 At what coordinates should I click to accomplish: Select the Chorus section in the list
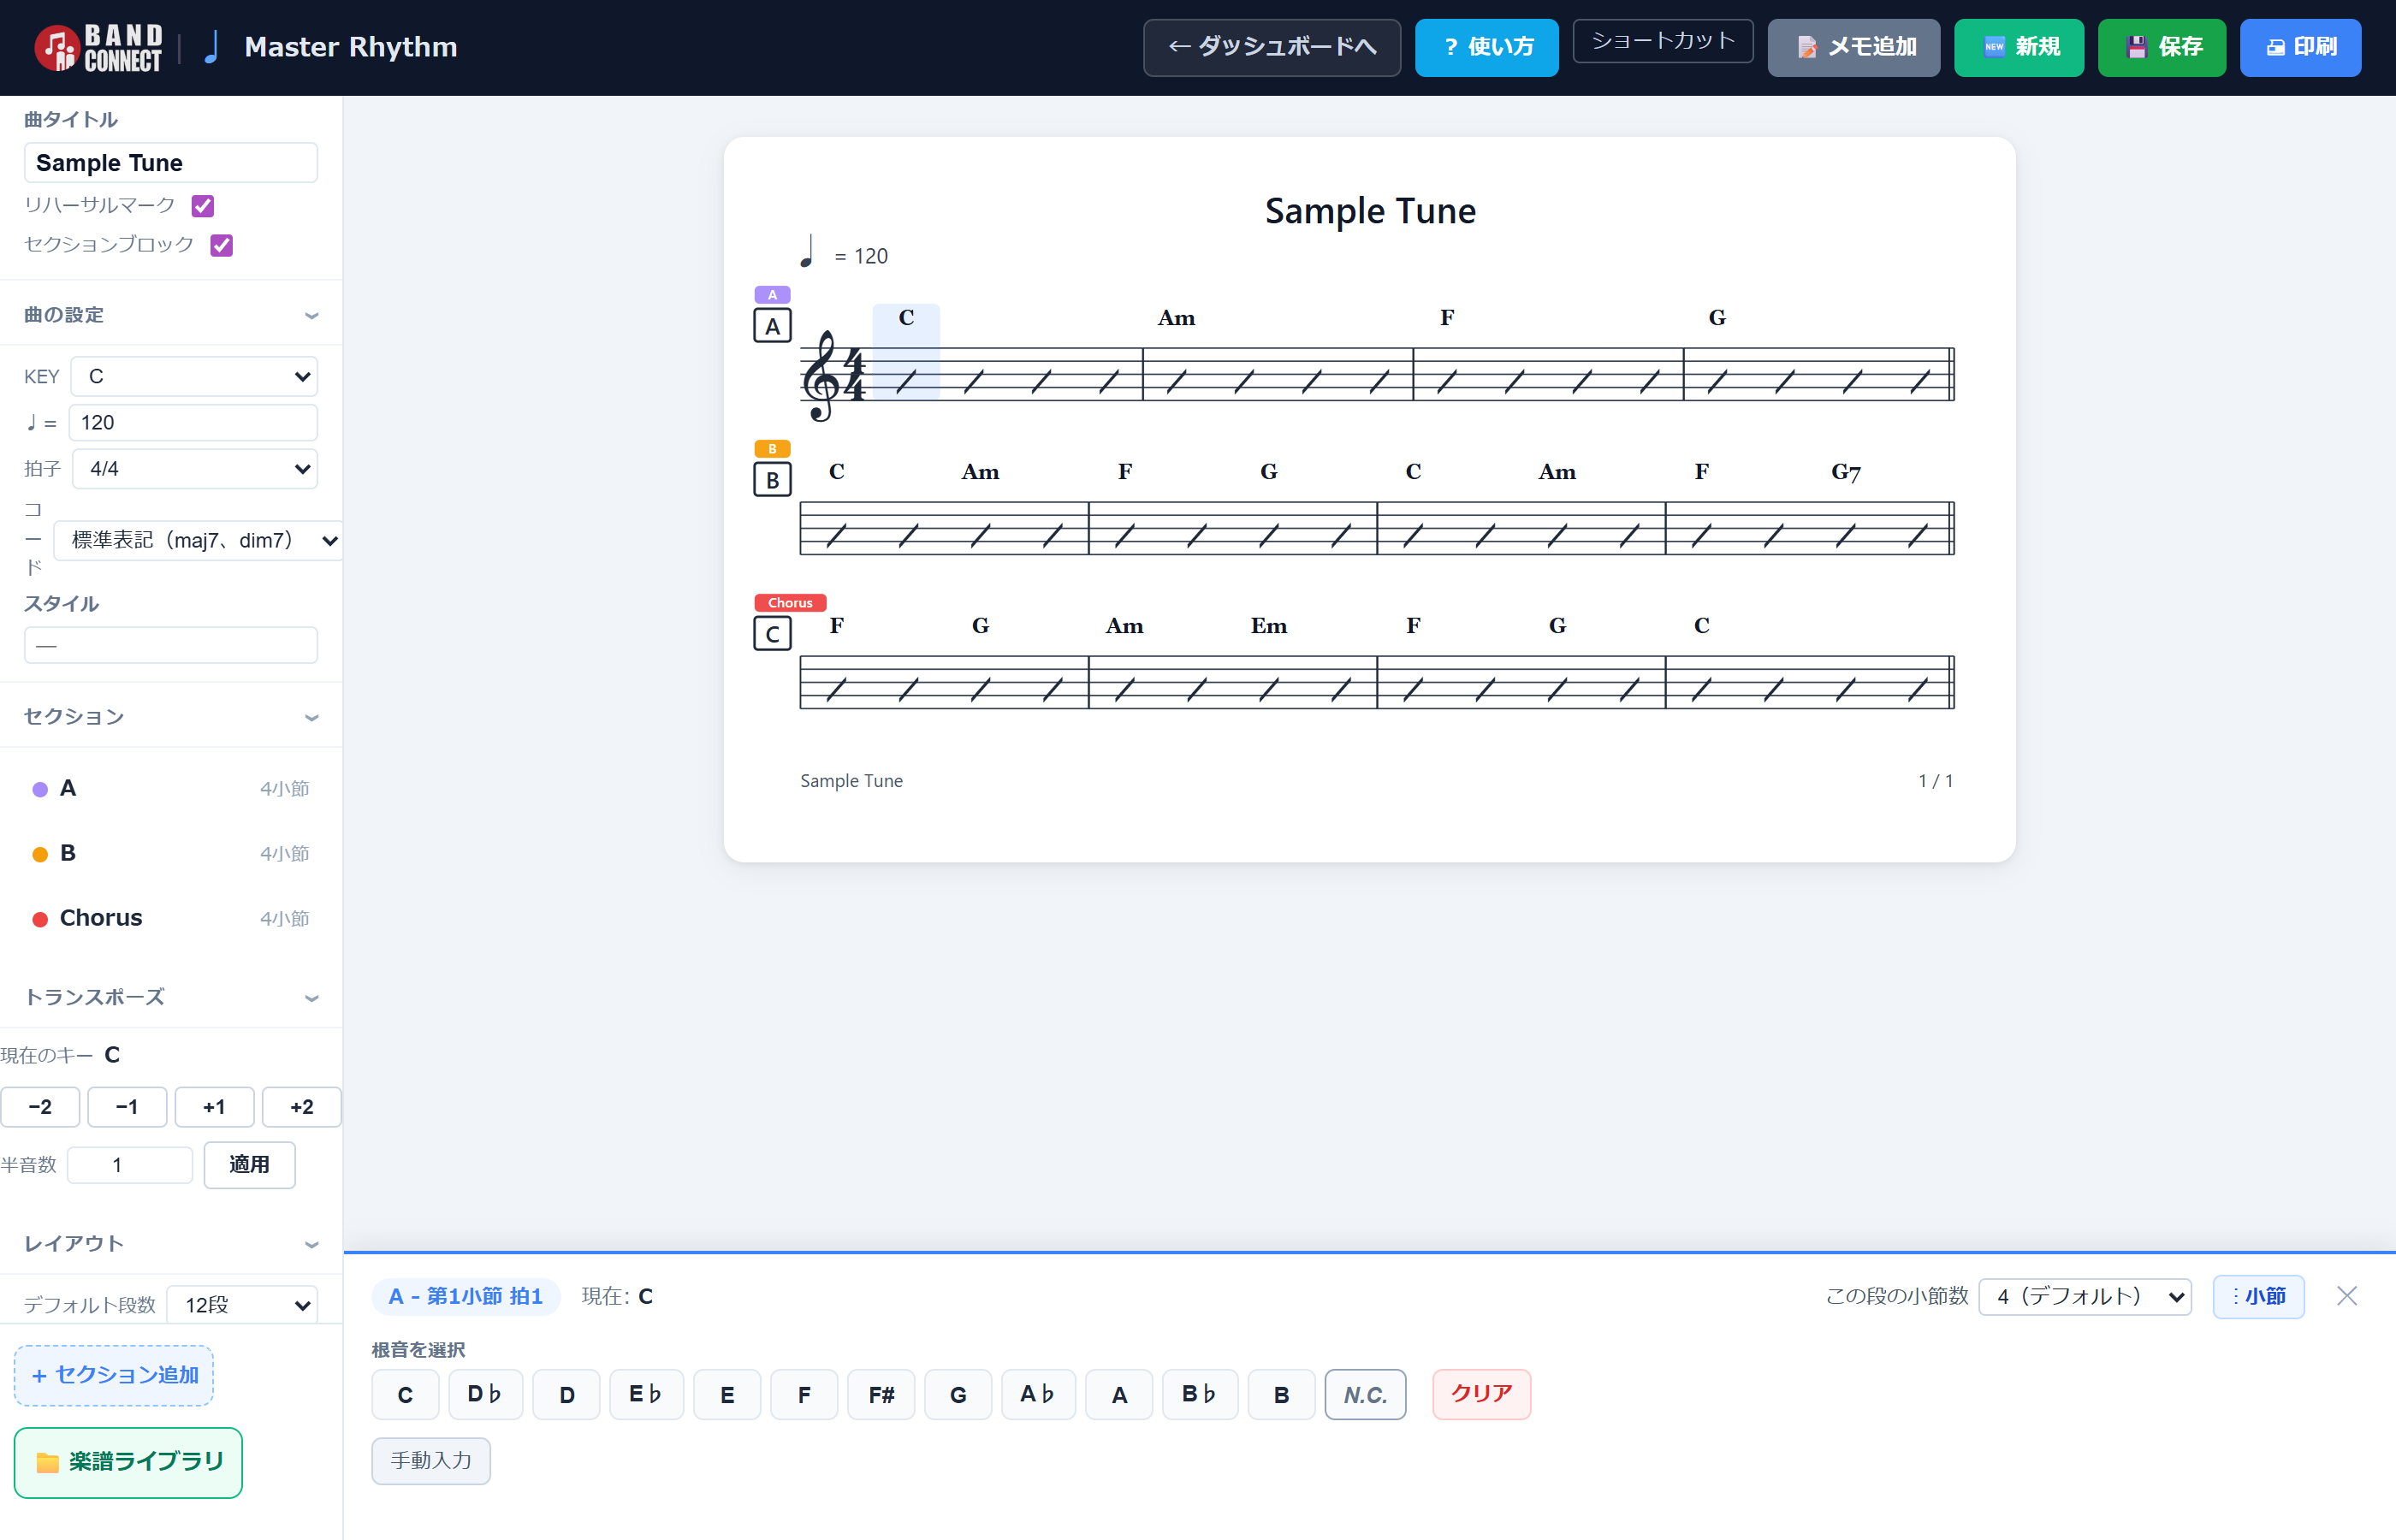click(171, 919)
